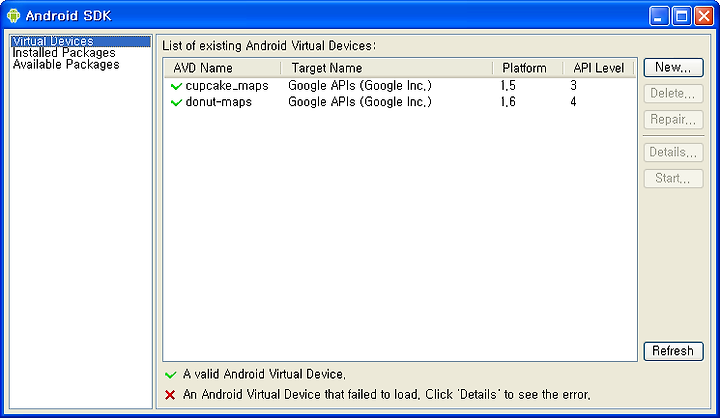720x418 pixels.
Task: Sort by the API Level column header
Action: click(x=598, y=68)
